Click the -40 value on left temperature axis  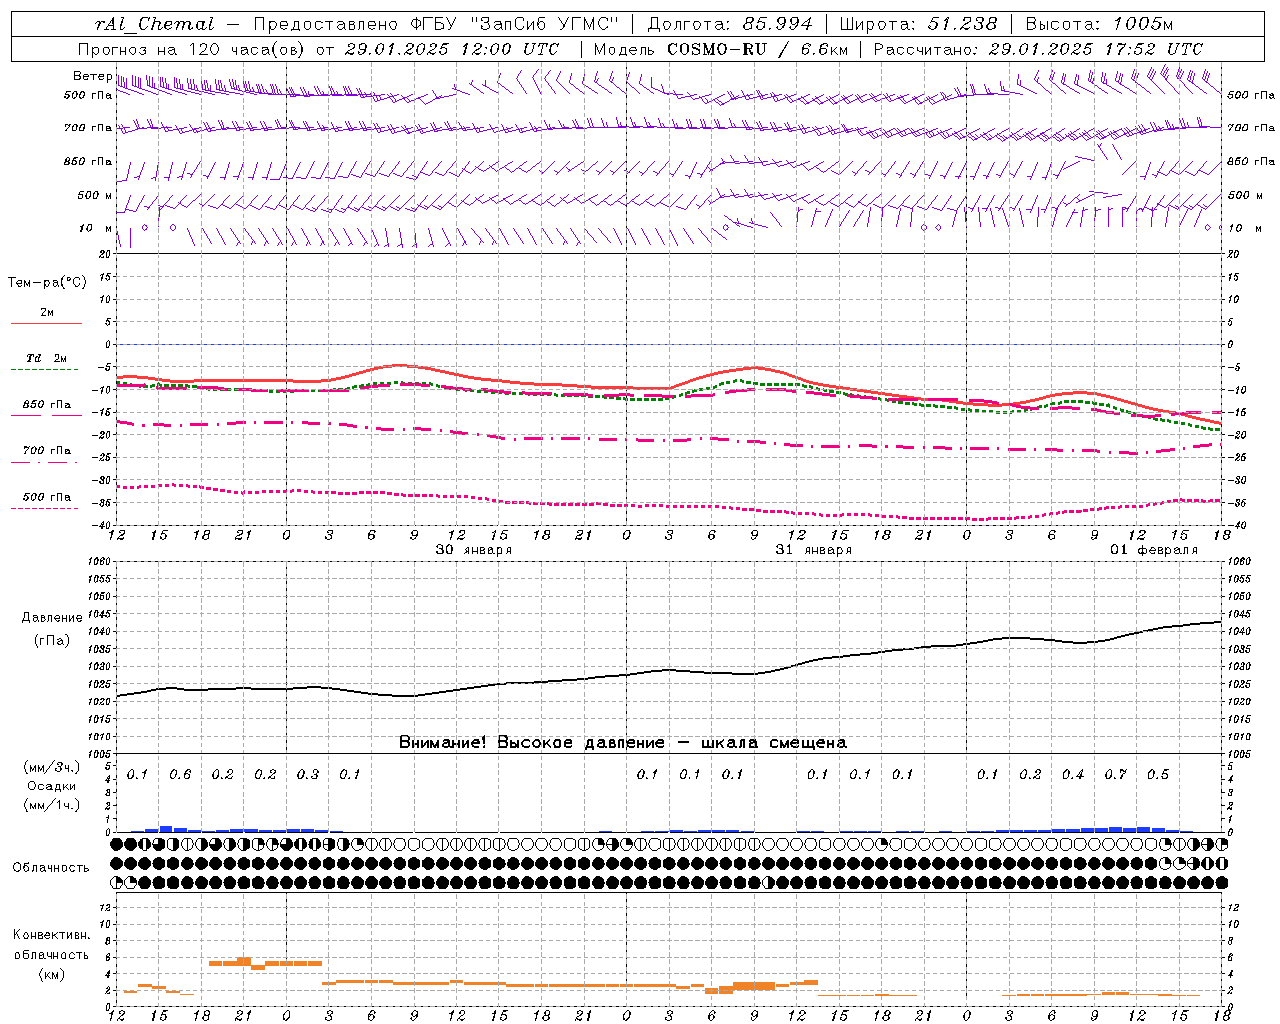[x=102, y=525]
